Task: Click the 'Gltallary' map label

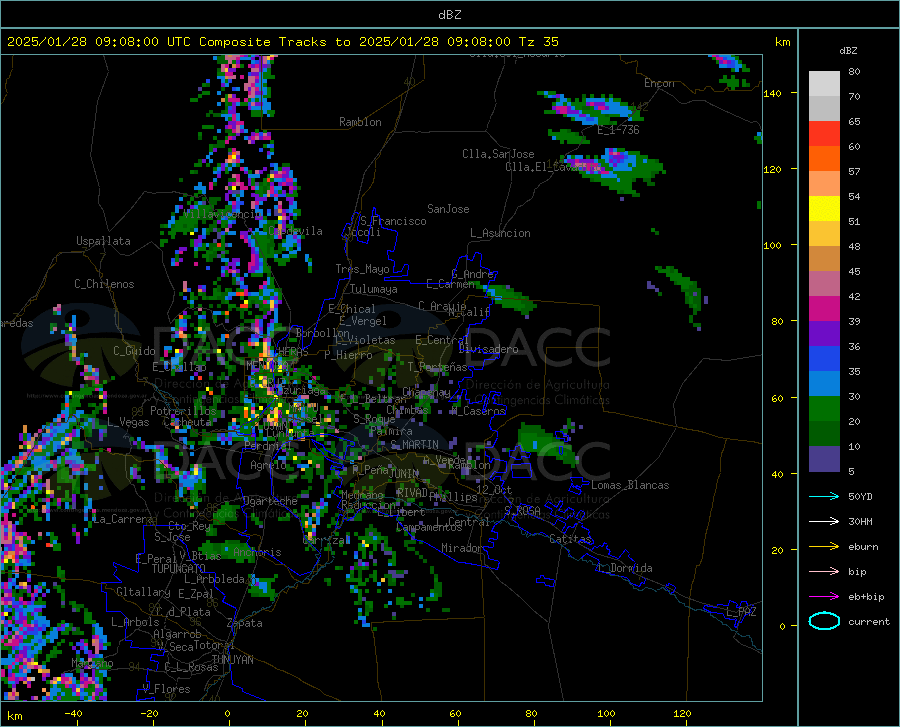Action: click(x=143, y=592)
